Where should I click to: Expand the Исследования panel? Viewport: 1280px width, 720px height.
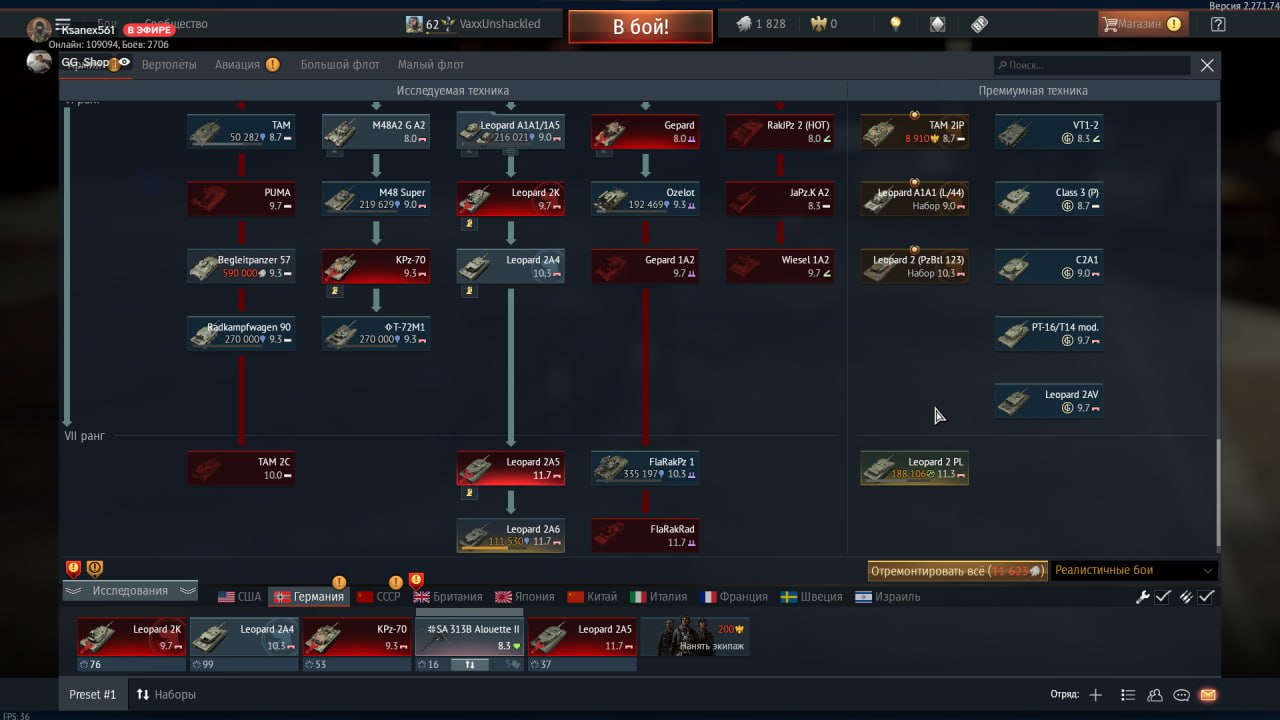click(x=130, y=591)
